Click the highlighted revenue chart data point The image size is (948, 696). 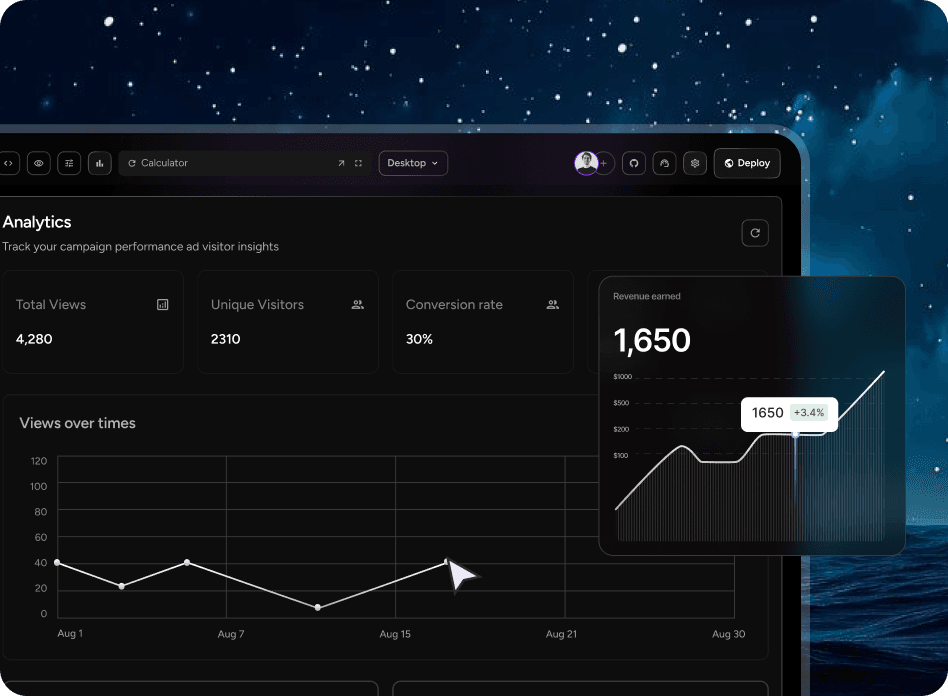click(796, 434)
